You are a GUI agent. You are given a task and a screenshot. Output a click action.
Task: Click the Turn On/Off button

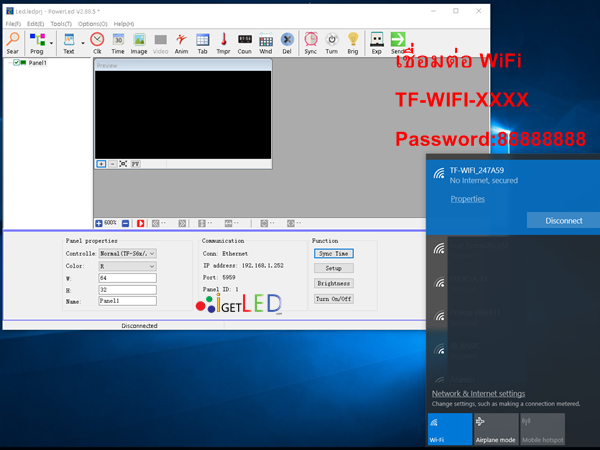334,299
